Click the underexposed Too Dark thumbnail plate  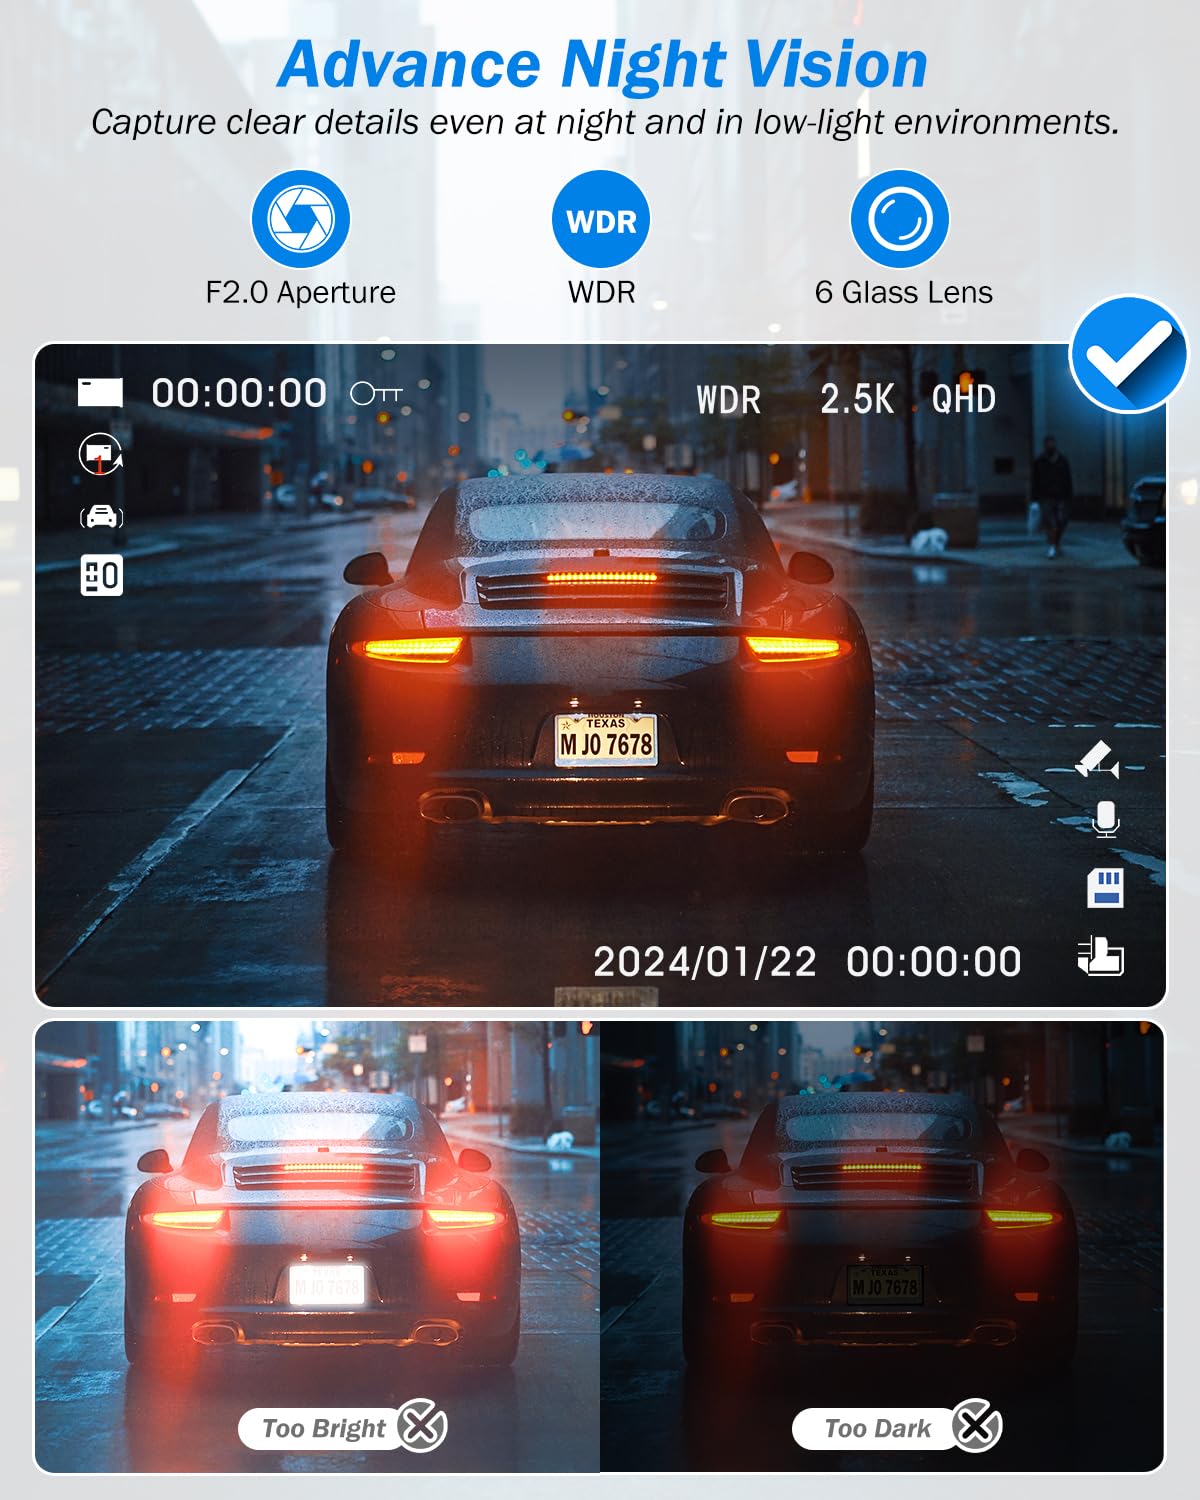885,1284
